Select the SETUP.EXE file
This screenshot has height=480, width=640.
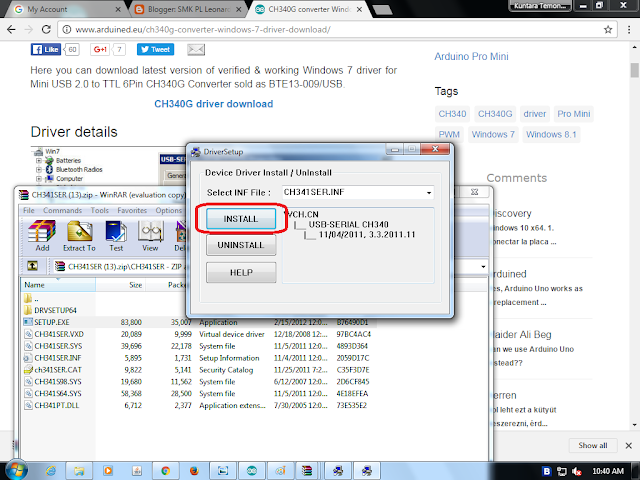click(47, 322)
